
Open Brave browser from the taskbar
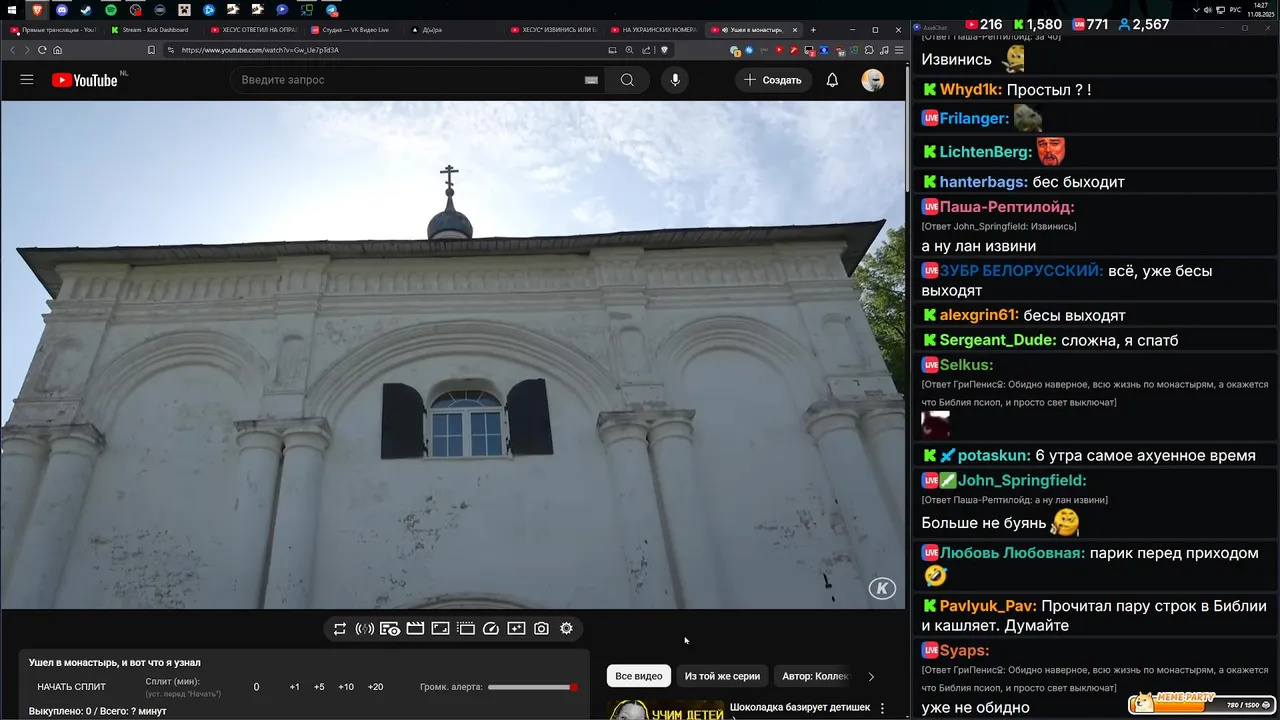(x=38, y=10)
